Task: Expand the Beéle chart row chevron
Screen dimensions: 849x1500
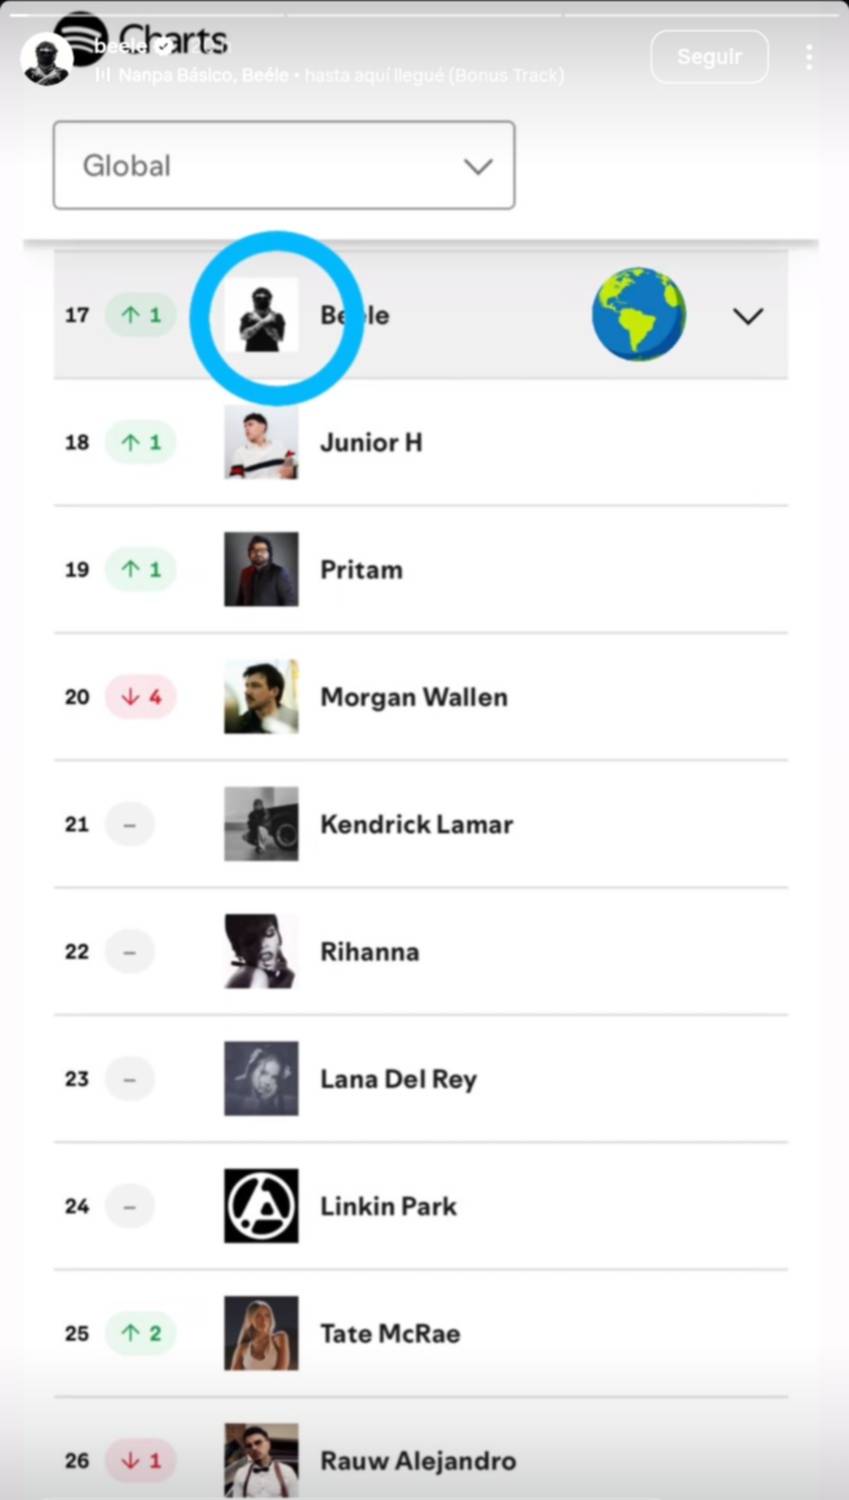Action: (747, 316)
